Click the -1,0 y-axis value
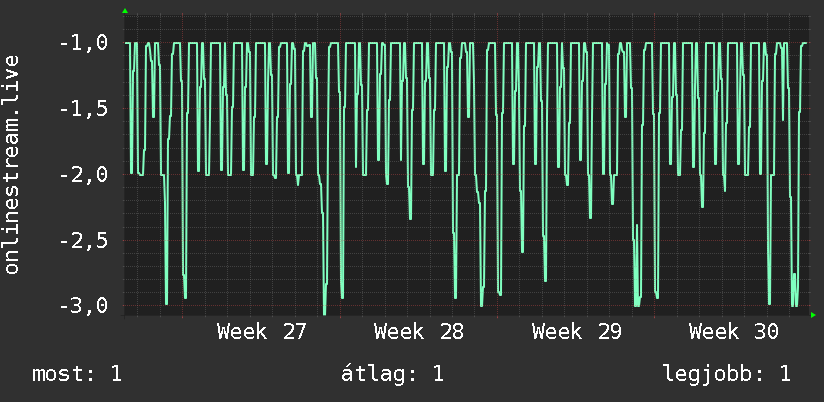The height and width of the screenshot is (402, 824). tap(84, 43)
